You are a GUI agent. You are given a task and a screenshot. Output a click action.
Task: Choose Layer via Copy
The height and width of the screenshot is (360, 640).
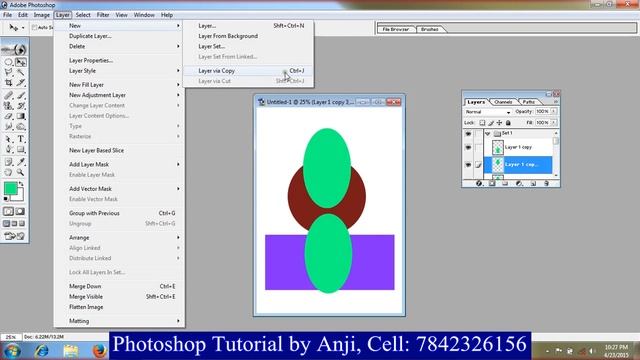[248, 71]
